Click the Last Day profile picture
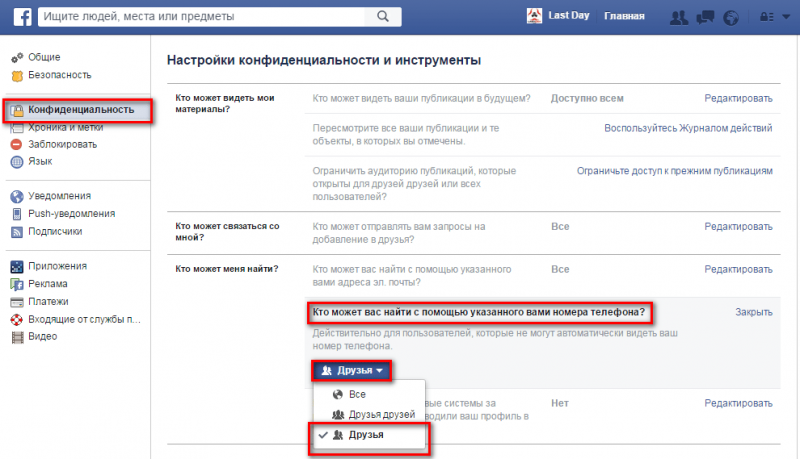800x459 pixels. pyautogui.click(x=534, y=16)
